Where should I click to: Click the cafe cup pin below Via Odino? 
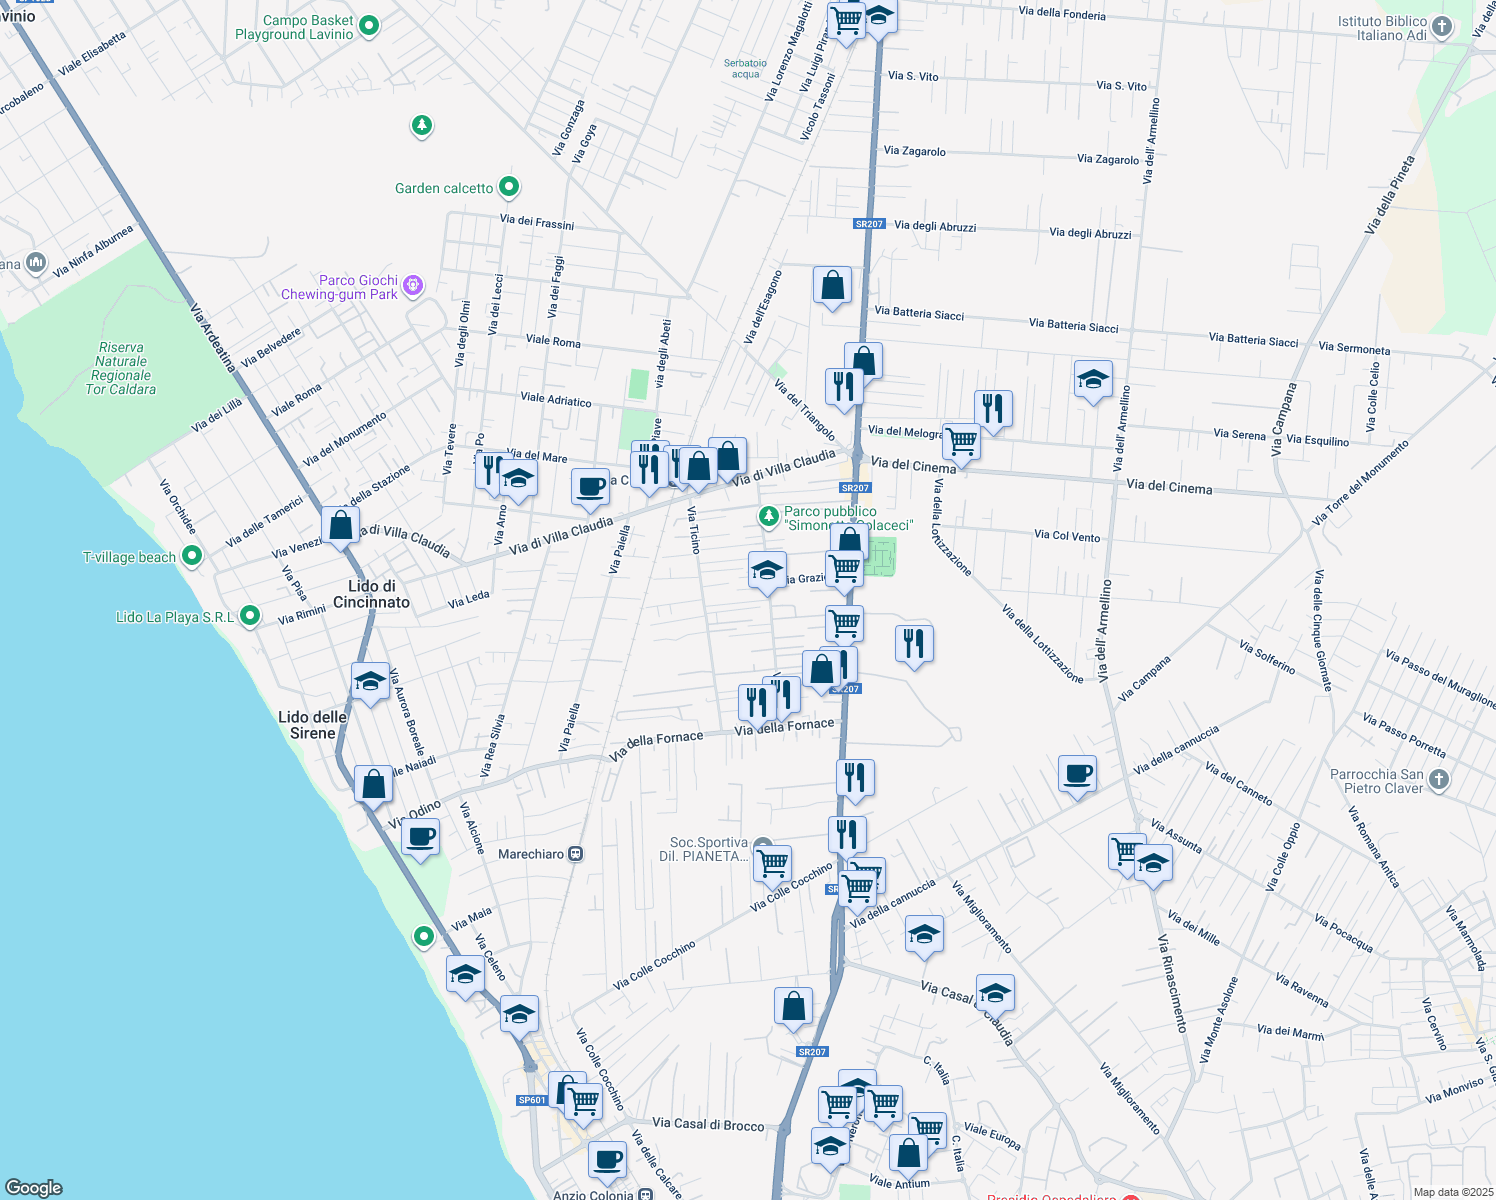tap(420, 838)
